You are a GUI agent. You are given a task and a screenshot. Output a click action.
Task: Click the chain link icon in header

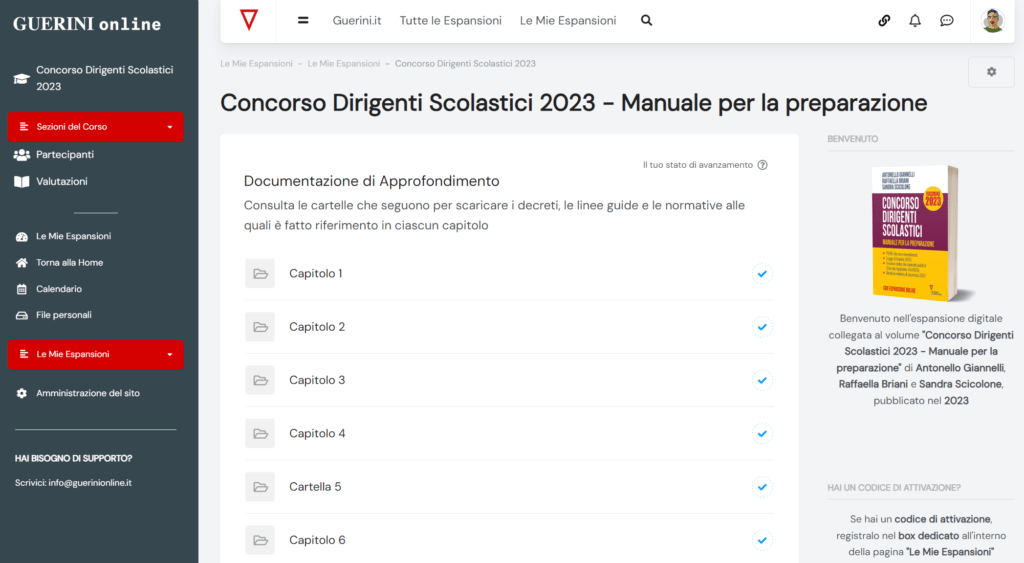coord(884,20)
